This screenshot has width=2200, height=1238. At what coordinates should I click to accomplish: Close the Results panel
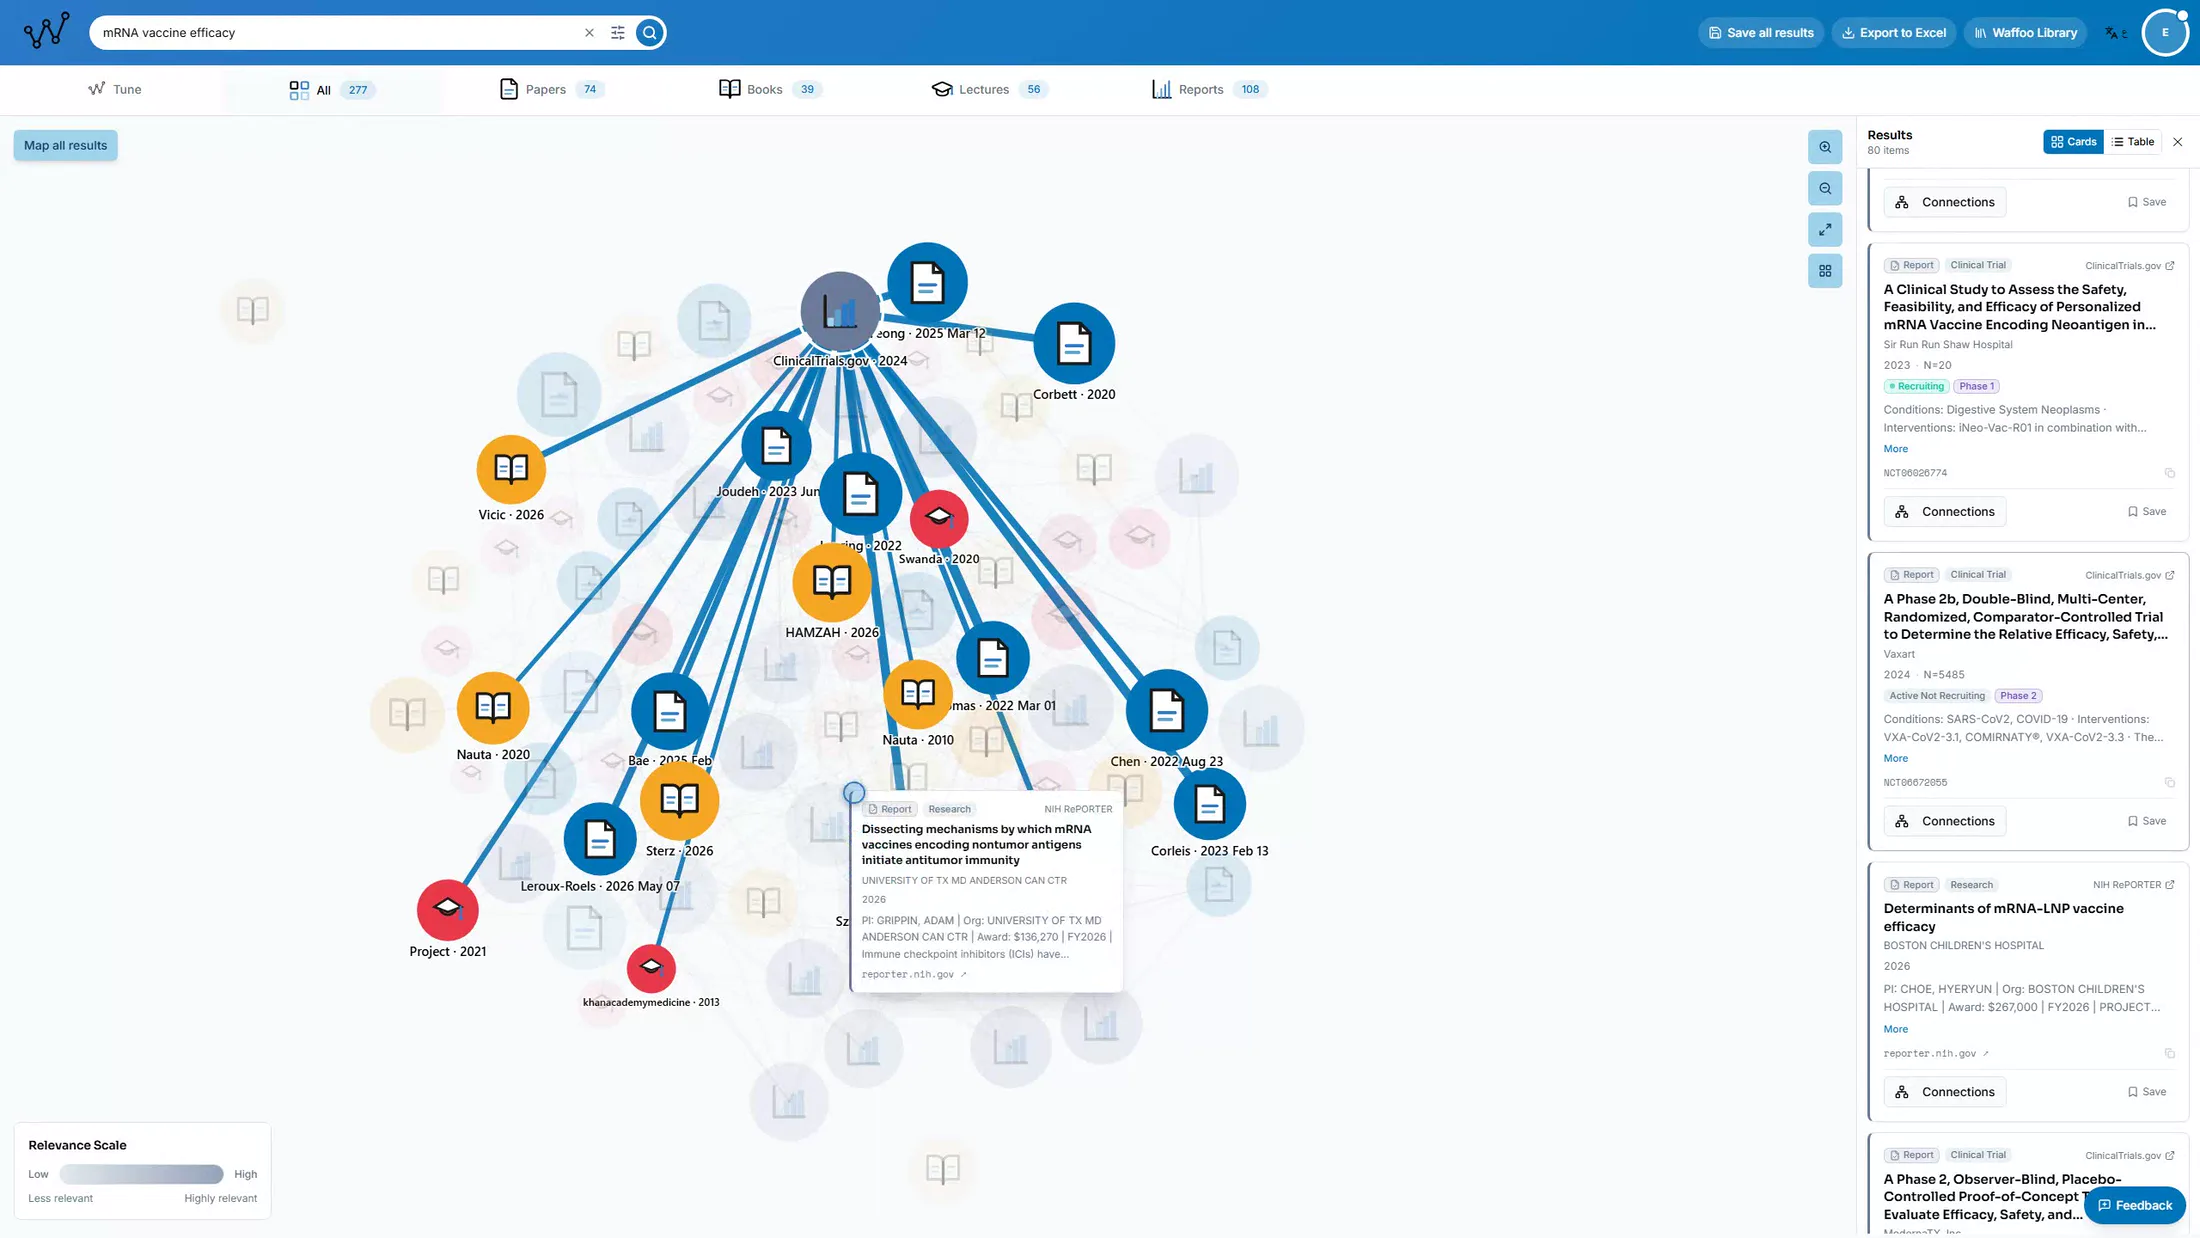pos(2177,142)
